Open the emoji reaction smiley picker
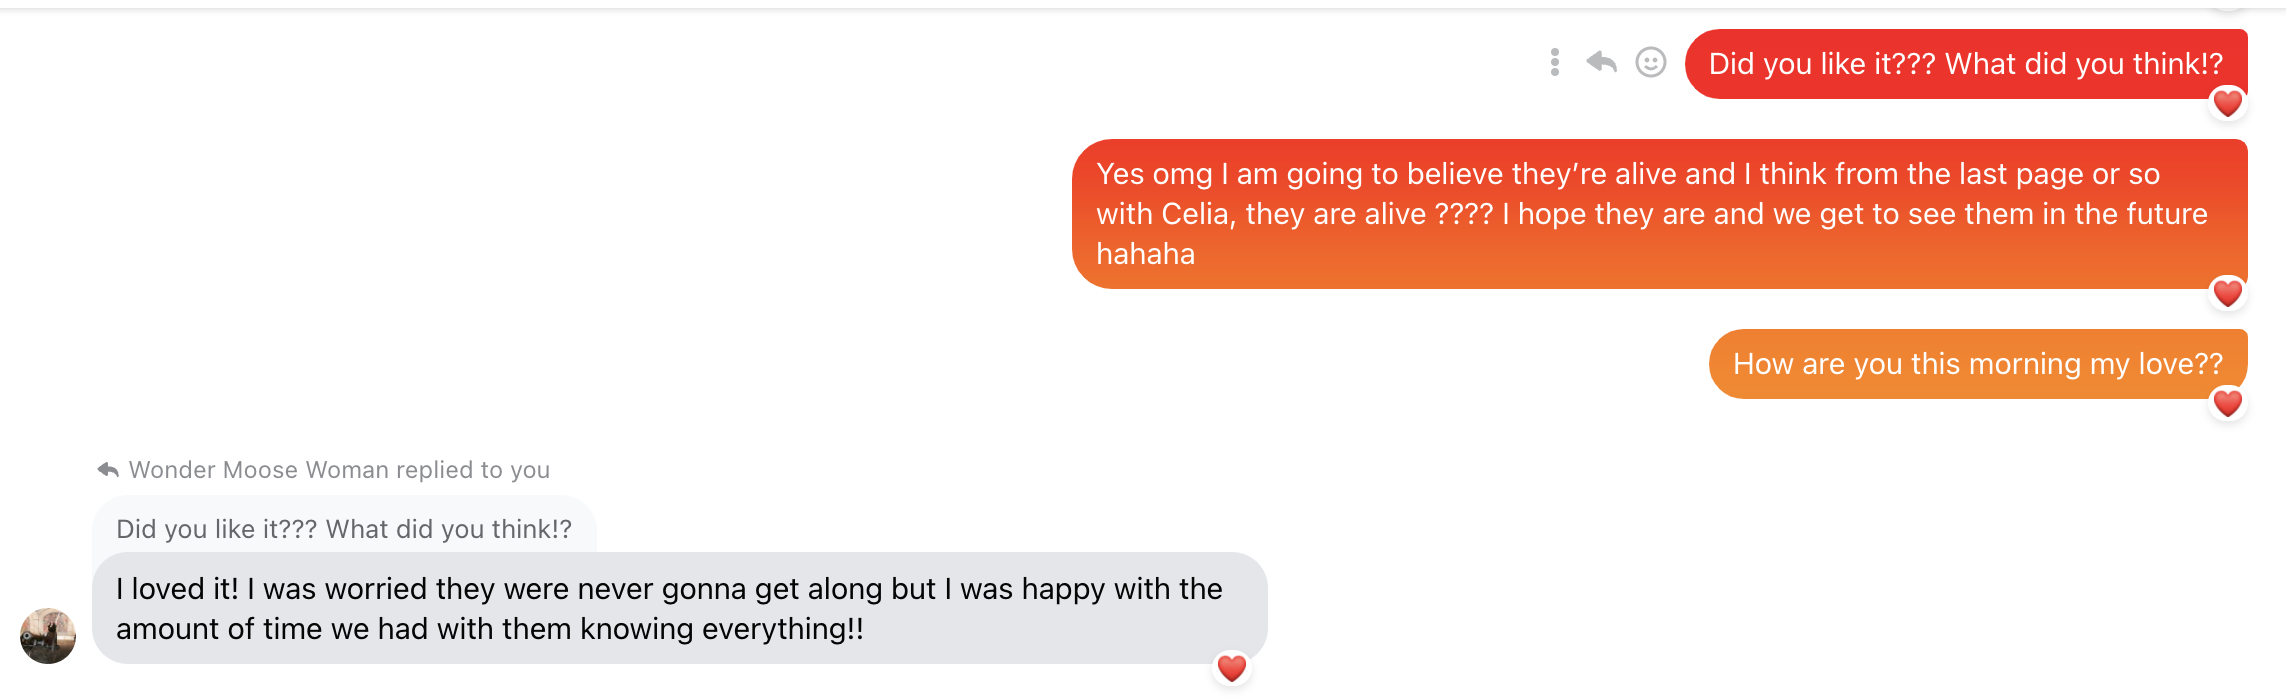This screenshot has height=698, width=2286. coord(1650,63)
